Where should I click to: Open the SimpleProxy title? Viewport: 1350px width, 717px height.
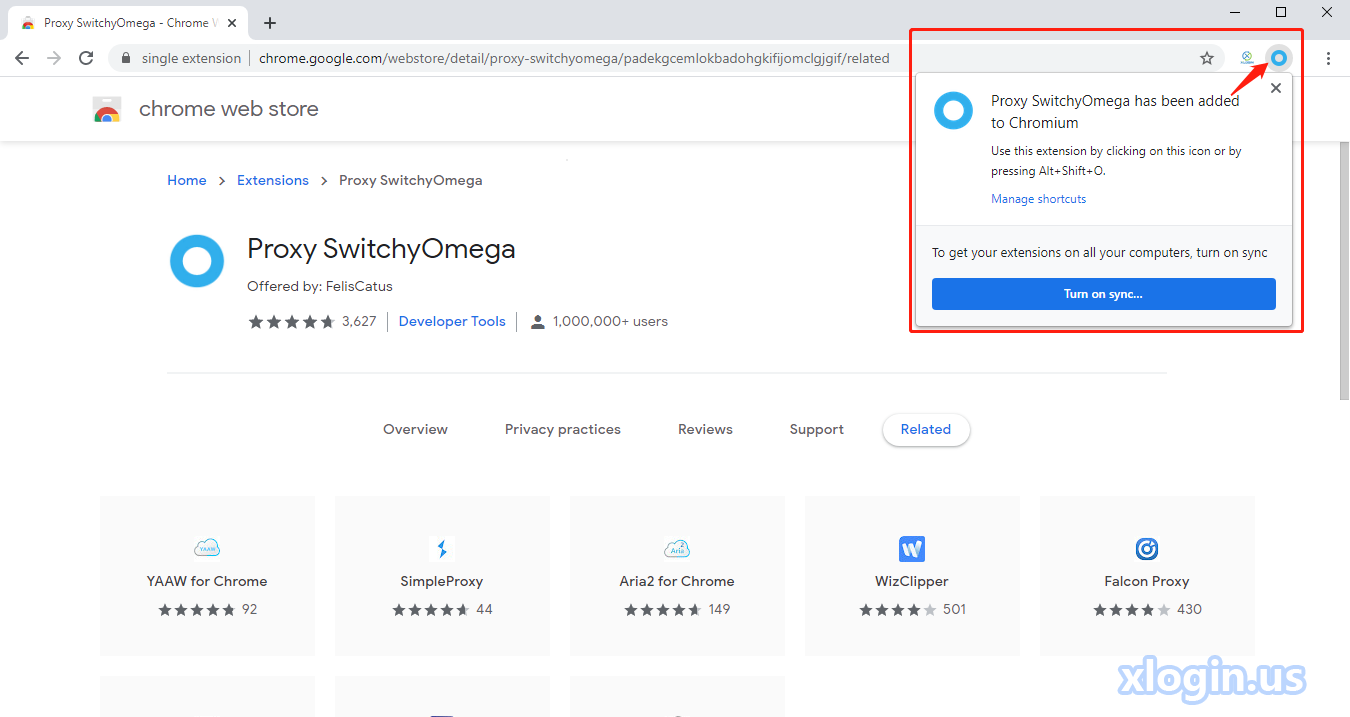(442, 581)
